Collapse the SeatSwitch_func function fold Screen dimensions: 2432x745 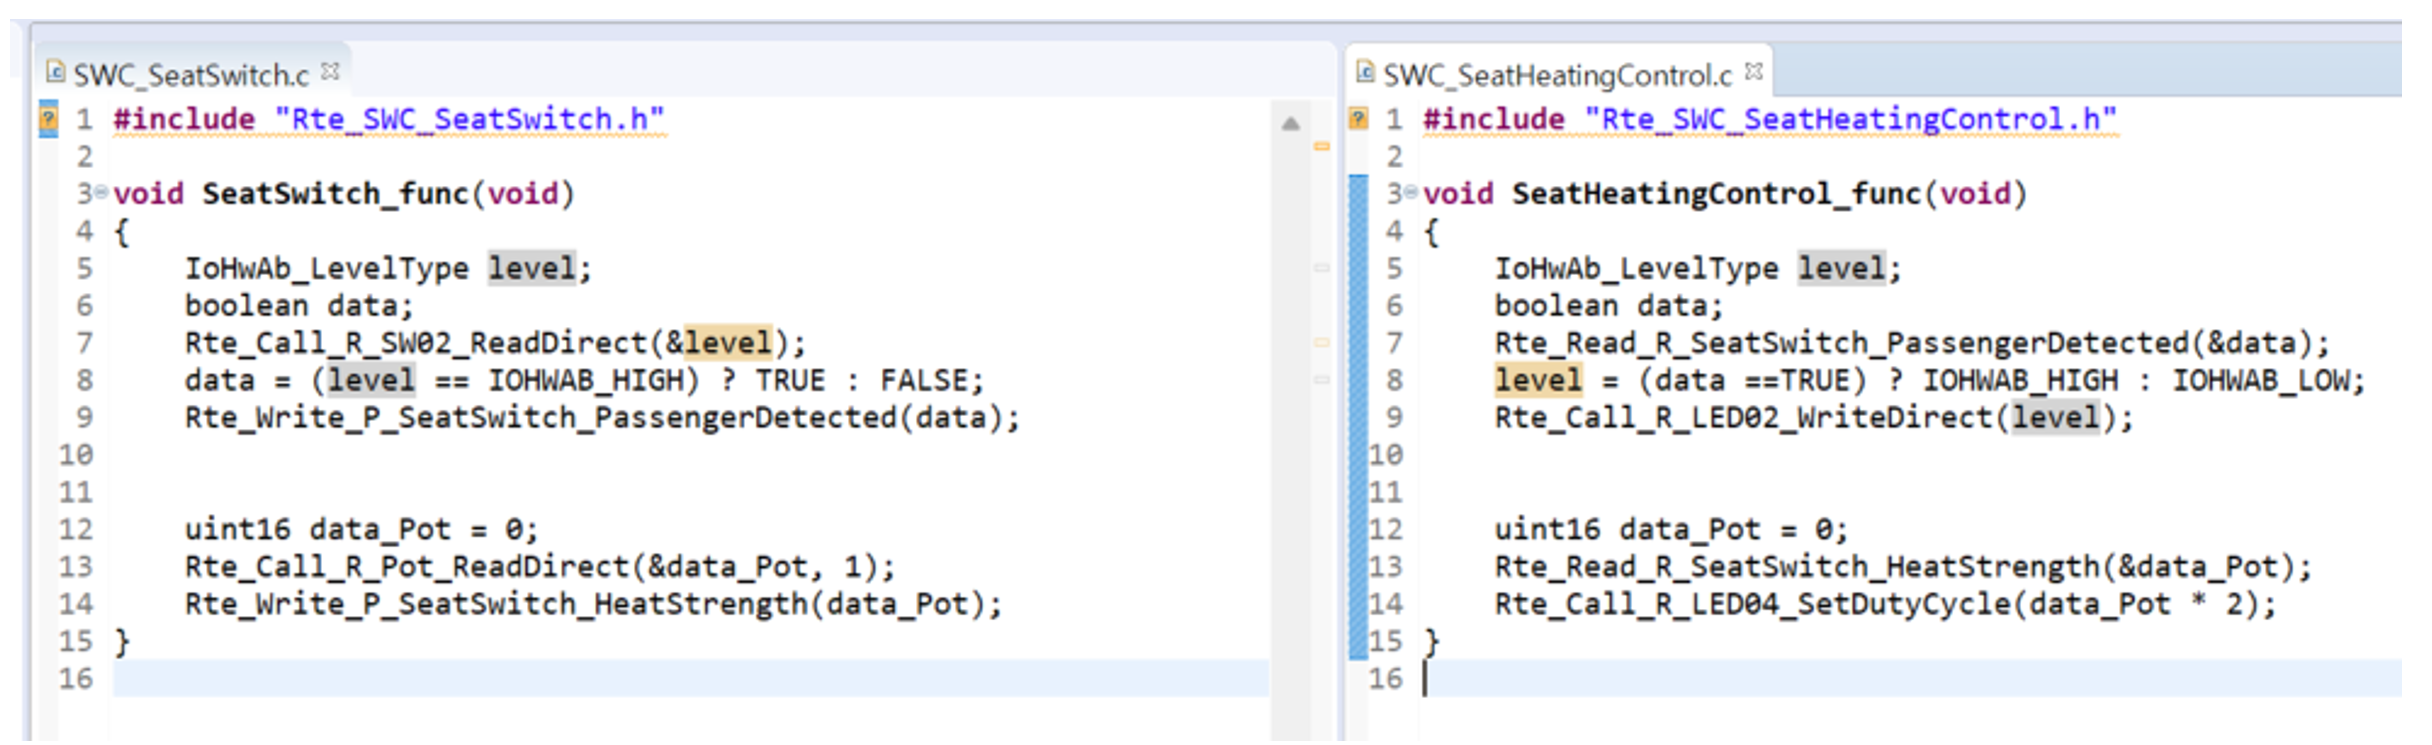tap(101, 192)
